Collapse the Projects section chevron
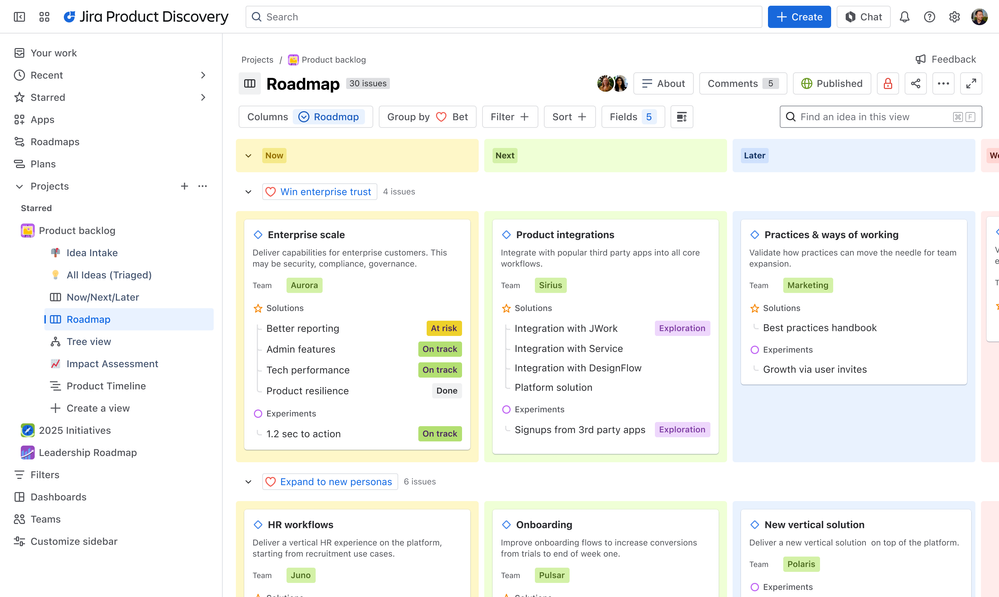 click(x=19, y=186)
